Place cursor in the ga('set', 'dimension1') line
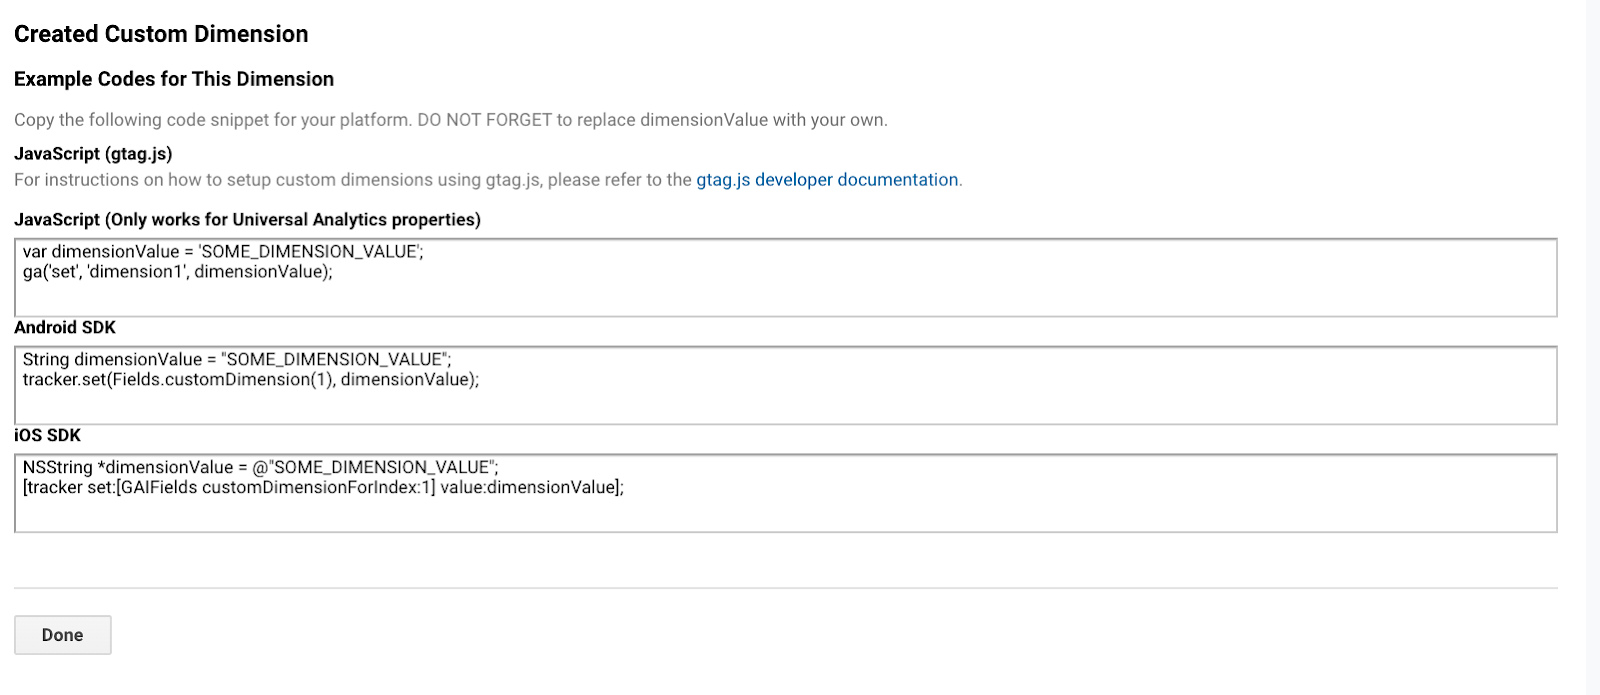This screenshot has height=695, width=1600. pyautogui.click(x=178, y=272)
